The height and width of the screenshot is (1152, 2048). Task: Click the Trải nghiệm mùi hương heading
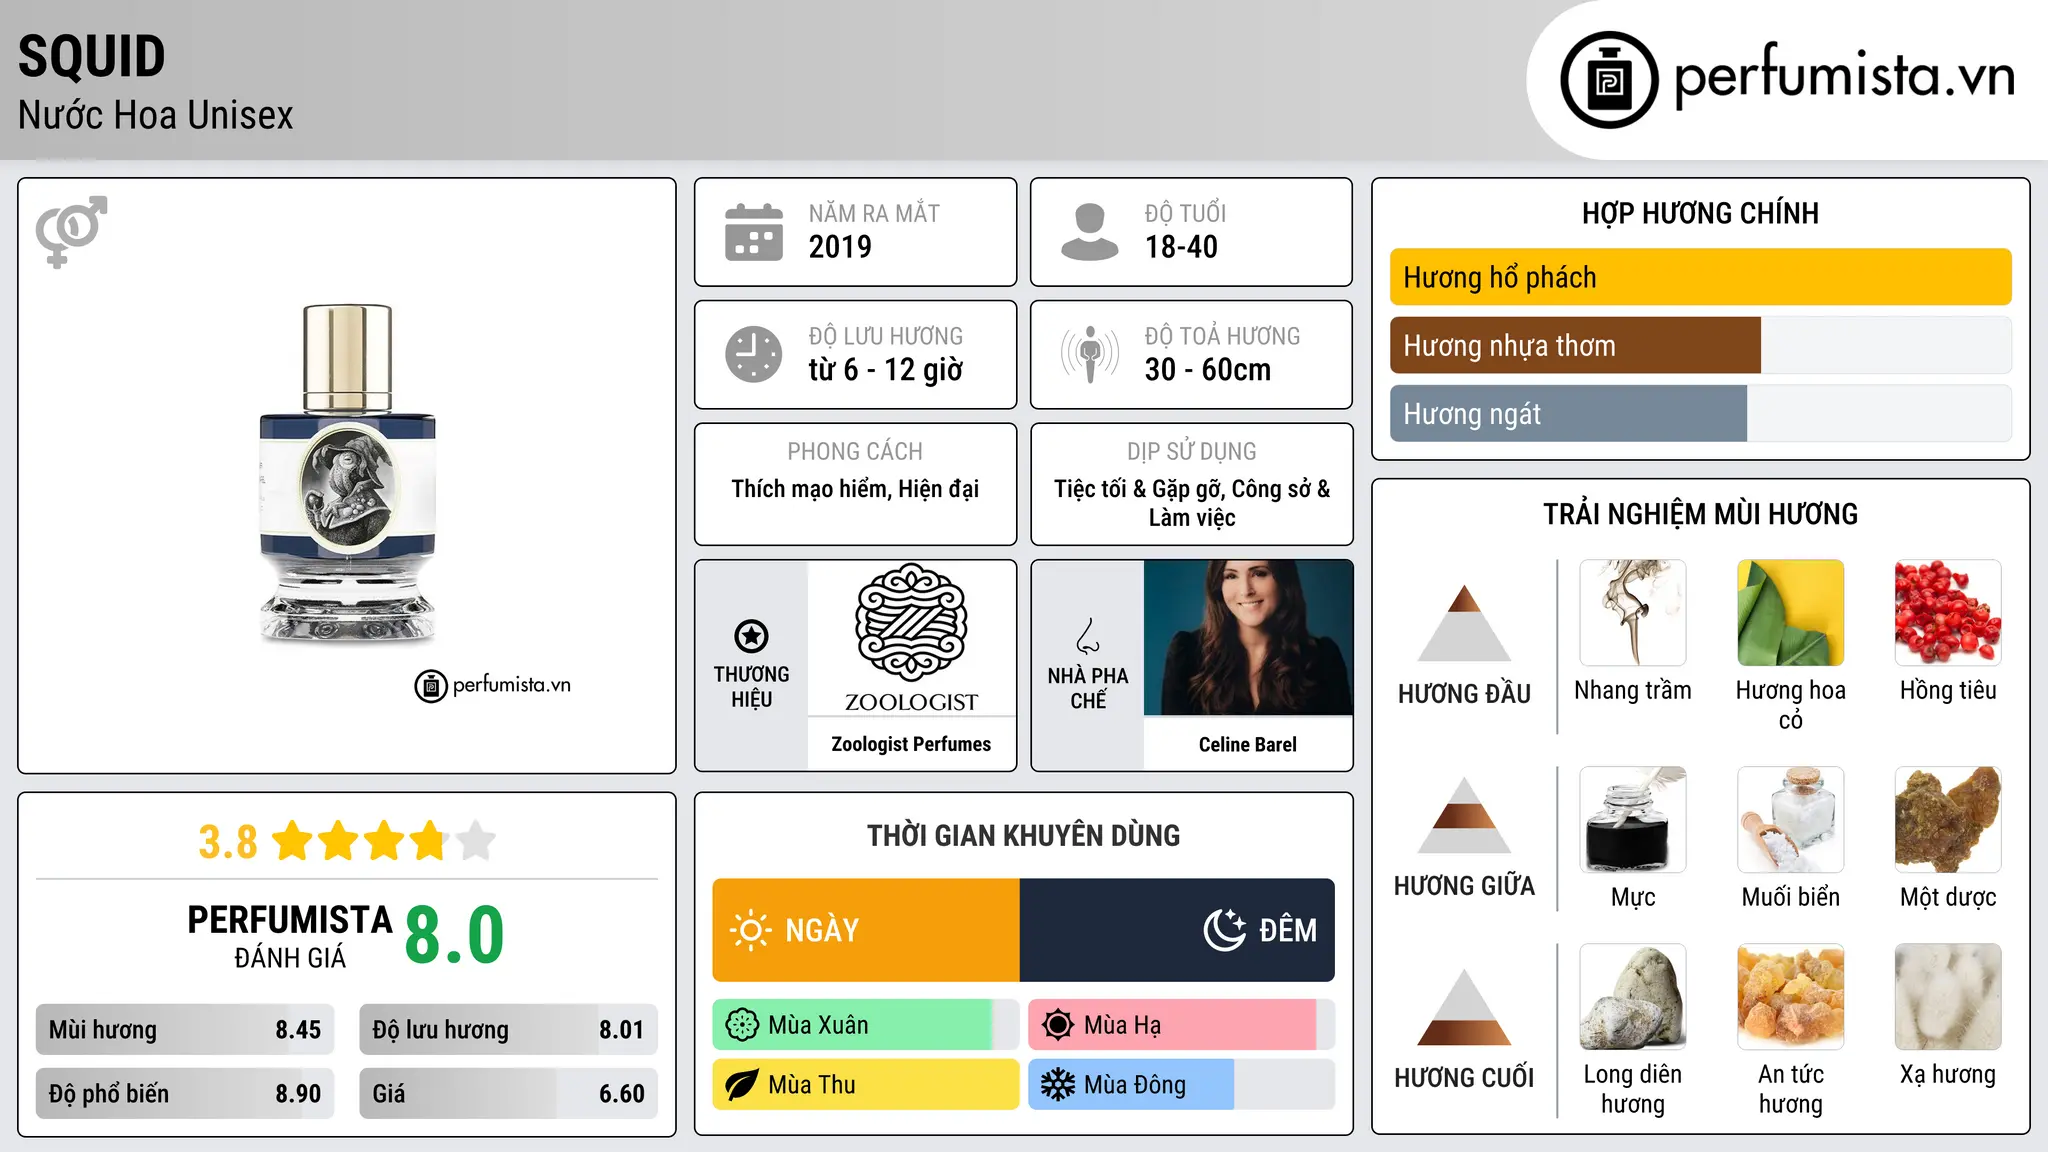pyautogui.click(x=1701, y=514)
